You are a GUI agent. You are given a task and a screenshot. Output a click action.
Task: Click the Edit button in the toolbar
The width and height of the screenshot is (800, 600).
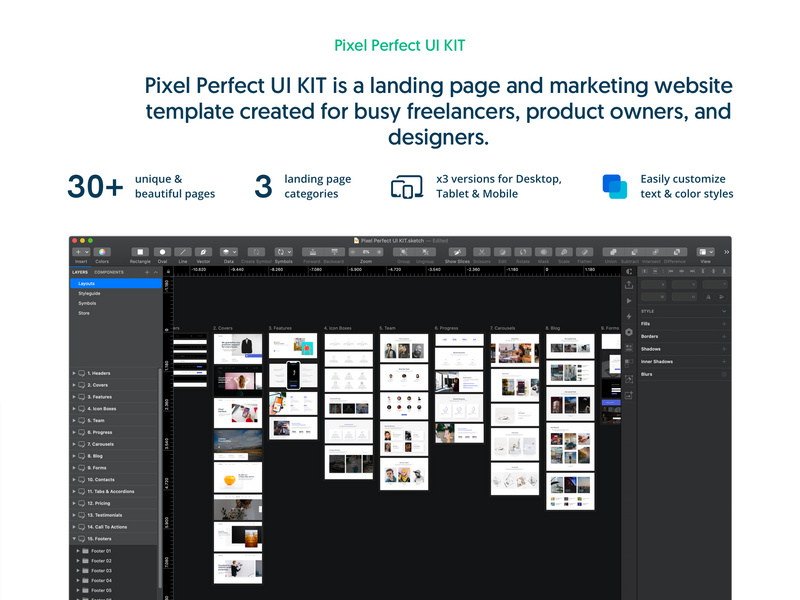tap(504, 251)
